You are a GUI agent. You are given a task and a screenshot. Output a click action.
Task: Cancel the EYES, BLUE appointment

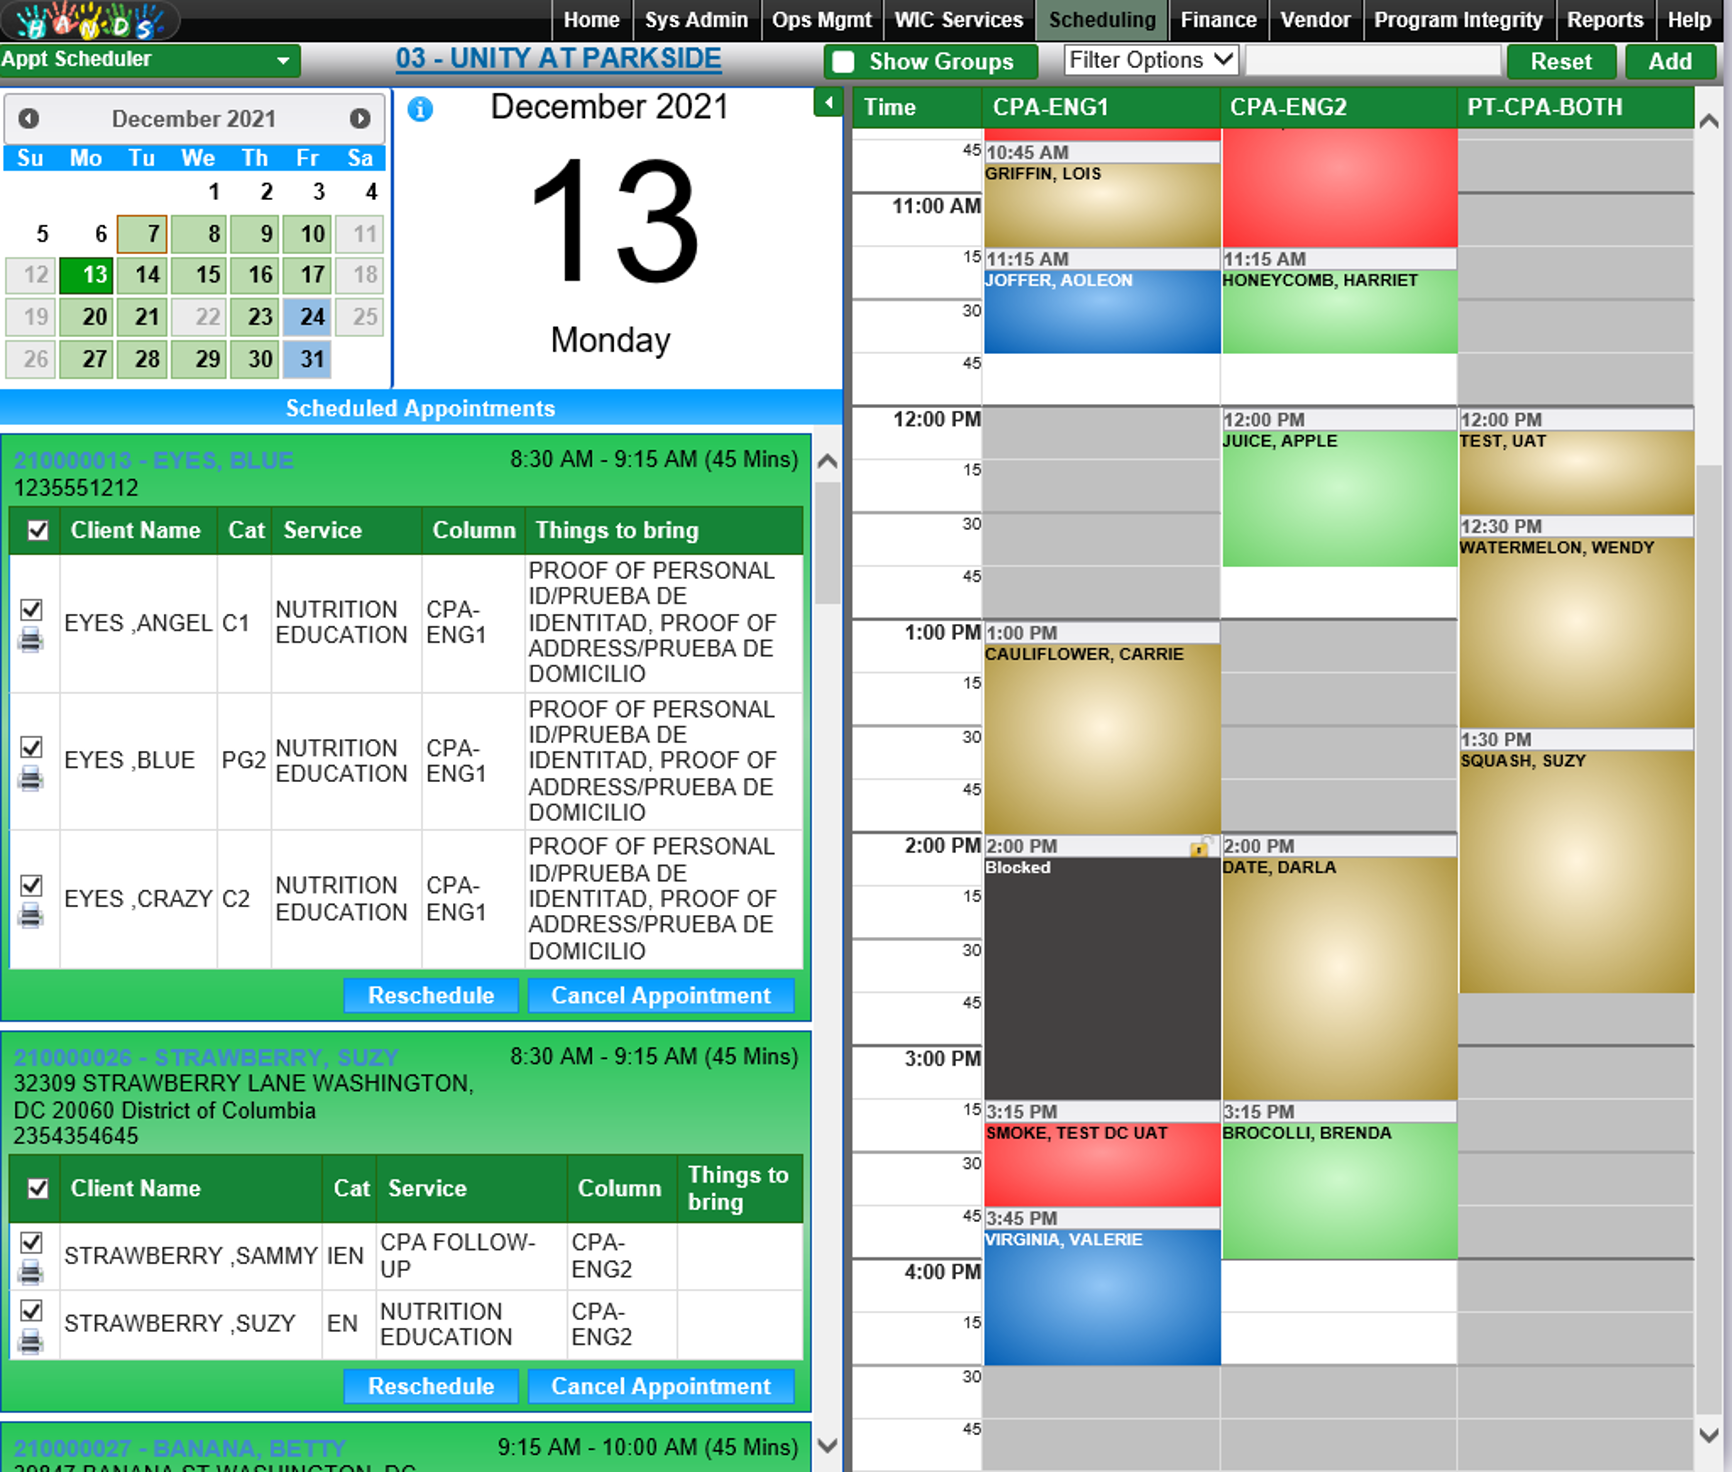tap(660, 995)
